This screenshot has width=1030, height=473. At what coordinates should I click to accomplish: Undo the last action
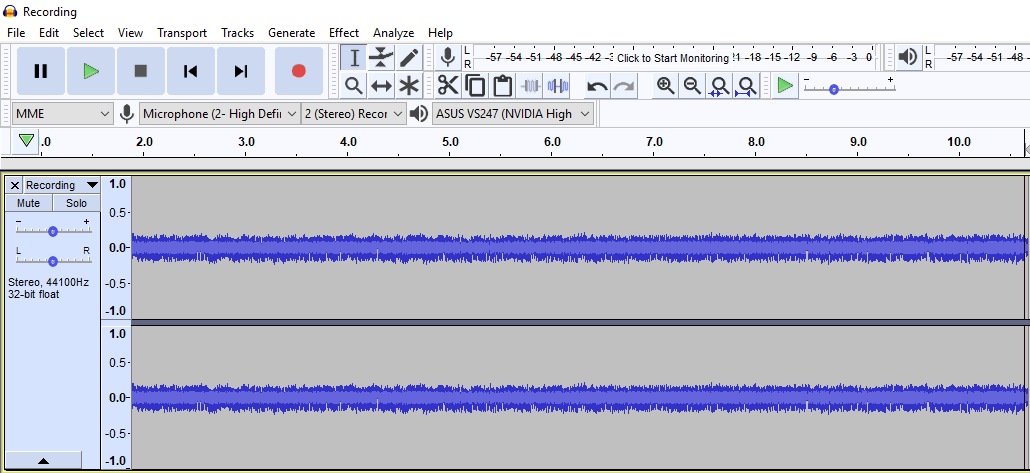click(597, 85)
